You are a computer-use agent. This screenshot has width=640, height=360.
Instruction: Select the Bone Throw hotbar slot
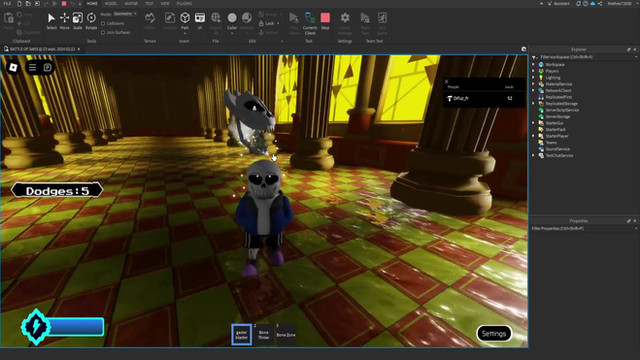(264, 335)
